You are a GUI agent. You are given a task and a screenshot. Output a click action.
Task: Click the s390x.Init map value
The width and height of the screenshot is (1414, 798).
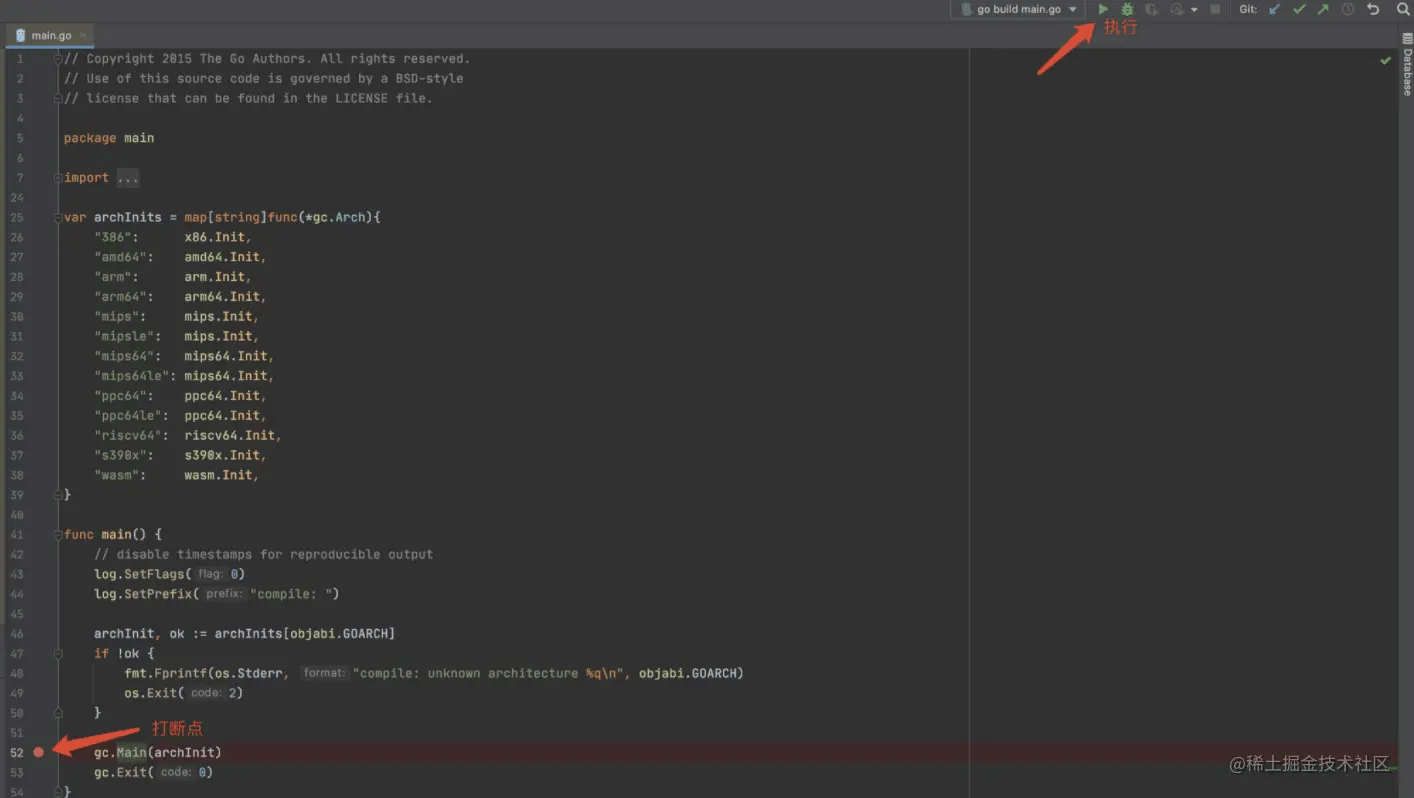pyautogui.click(x=222, y=455)
